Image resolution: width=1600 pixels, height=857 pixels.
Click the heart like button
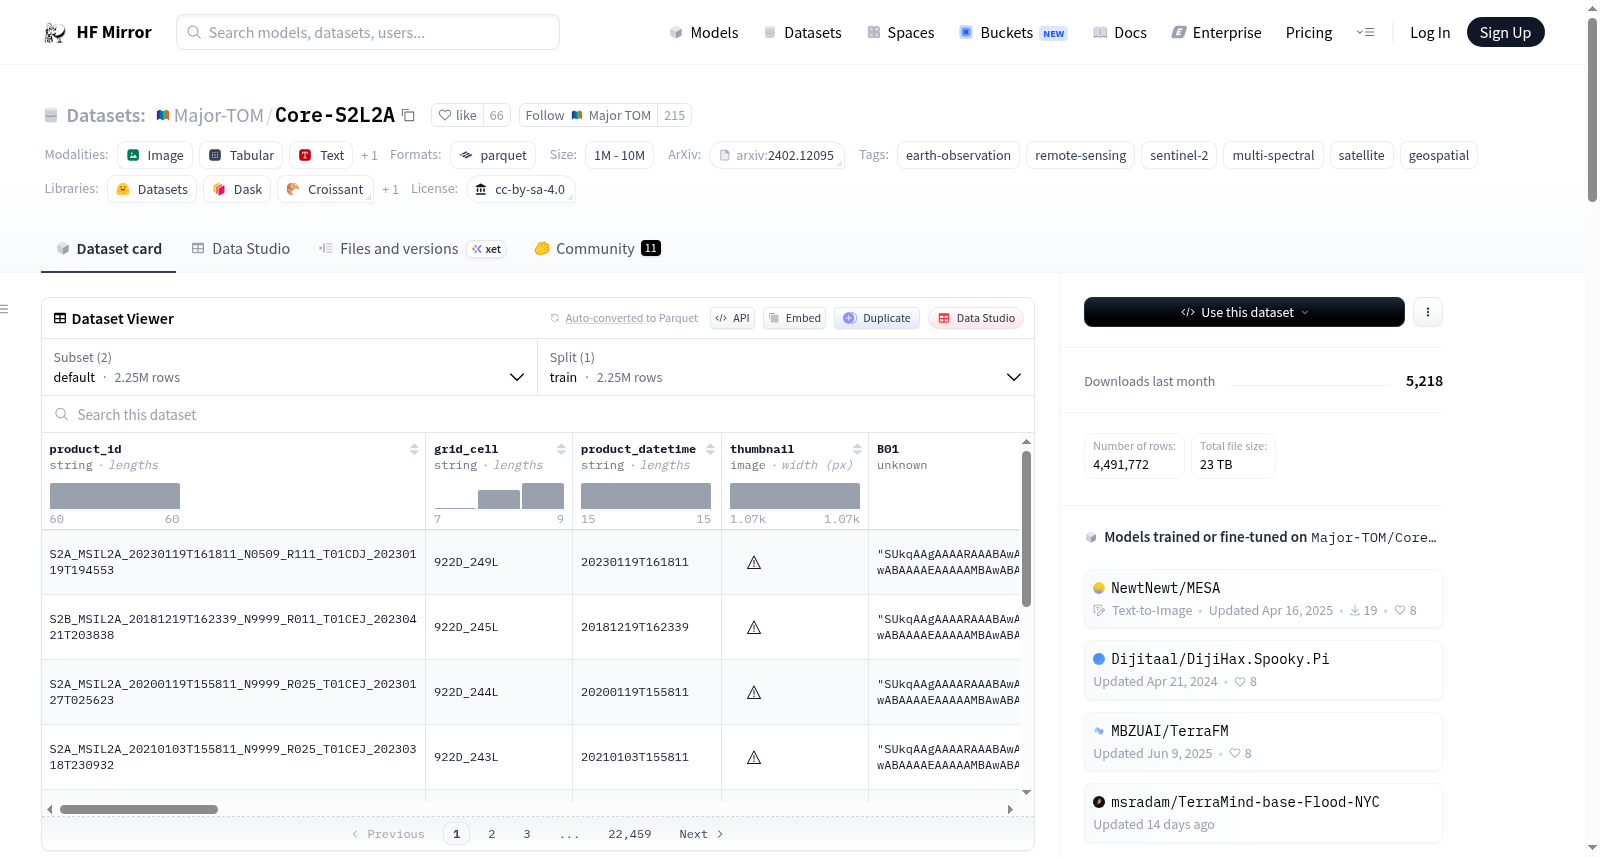coord(458,115)
